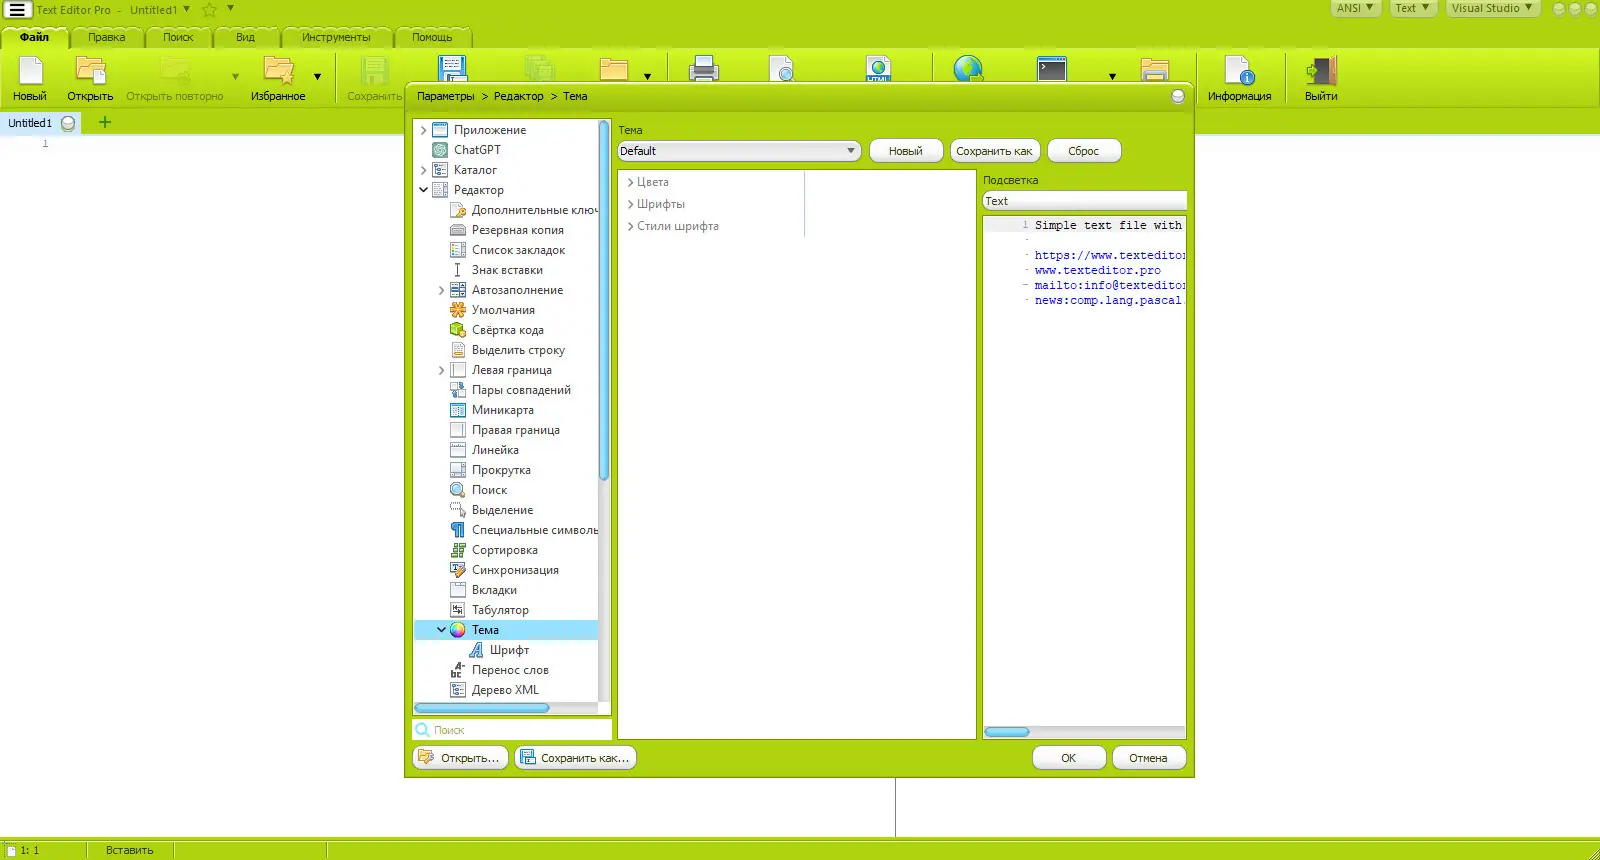Click the Сохранить как theme button
This screenshot has height=860, width=1600.
[995, 151]
